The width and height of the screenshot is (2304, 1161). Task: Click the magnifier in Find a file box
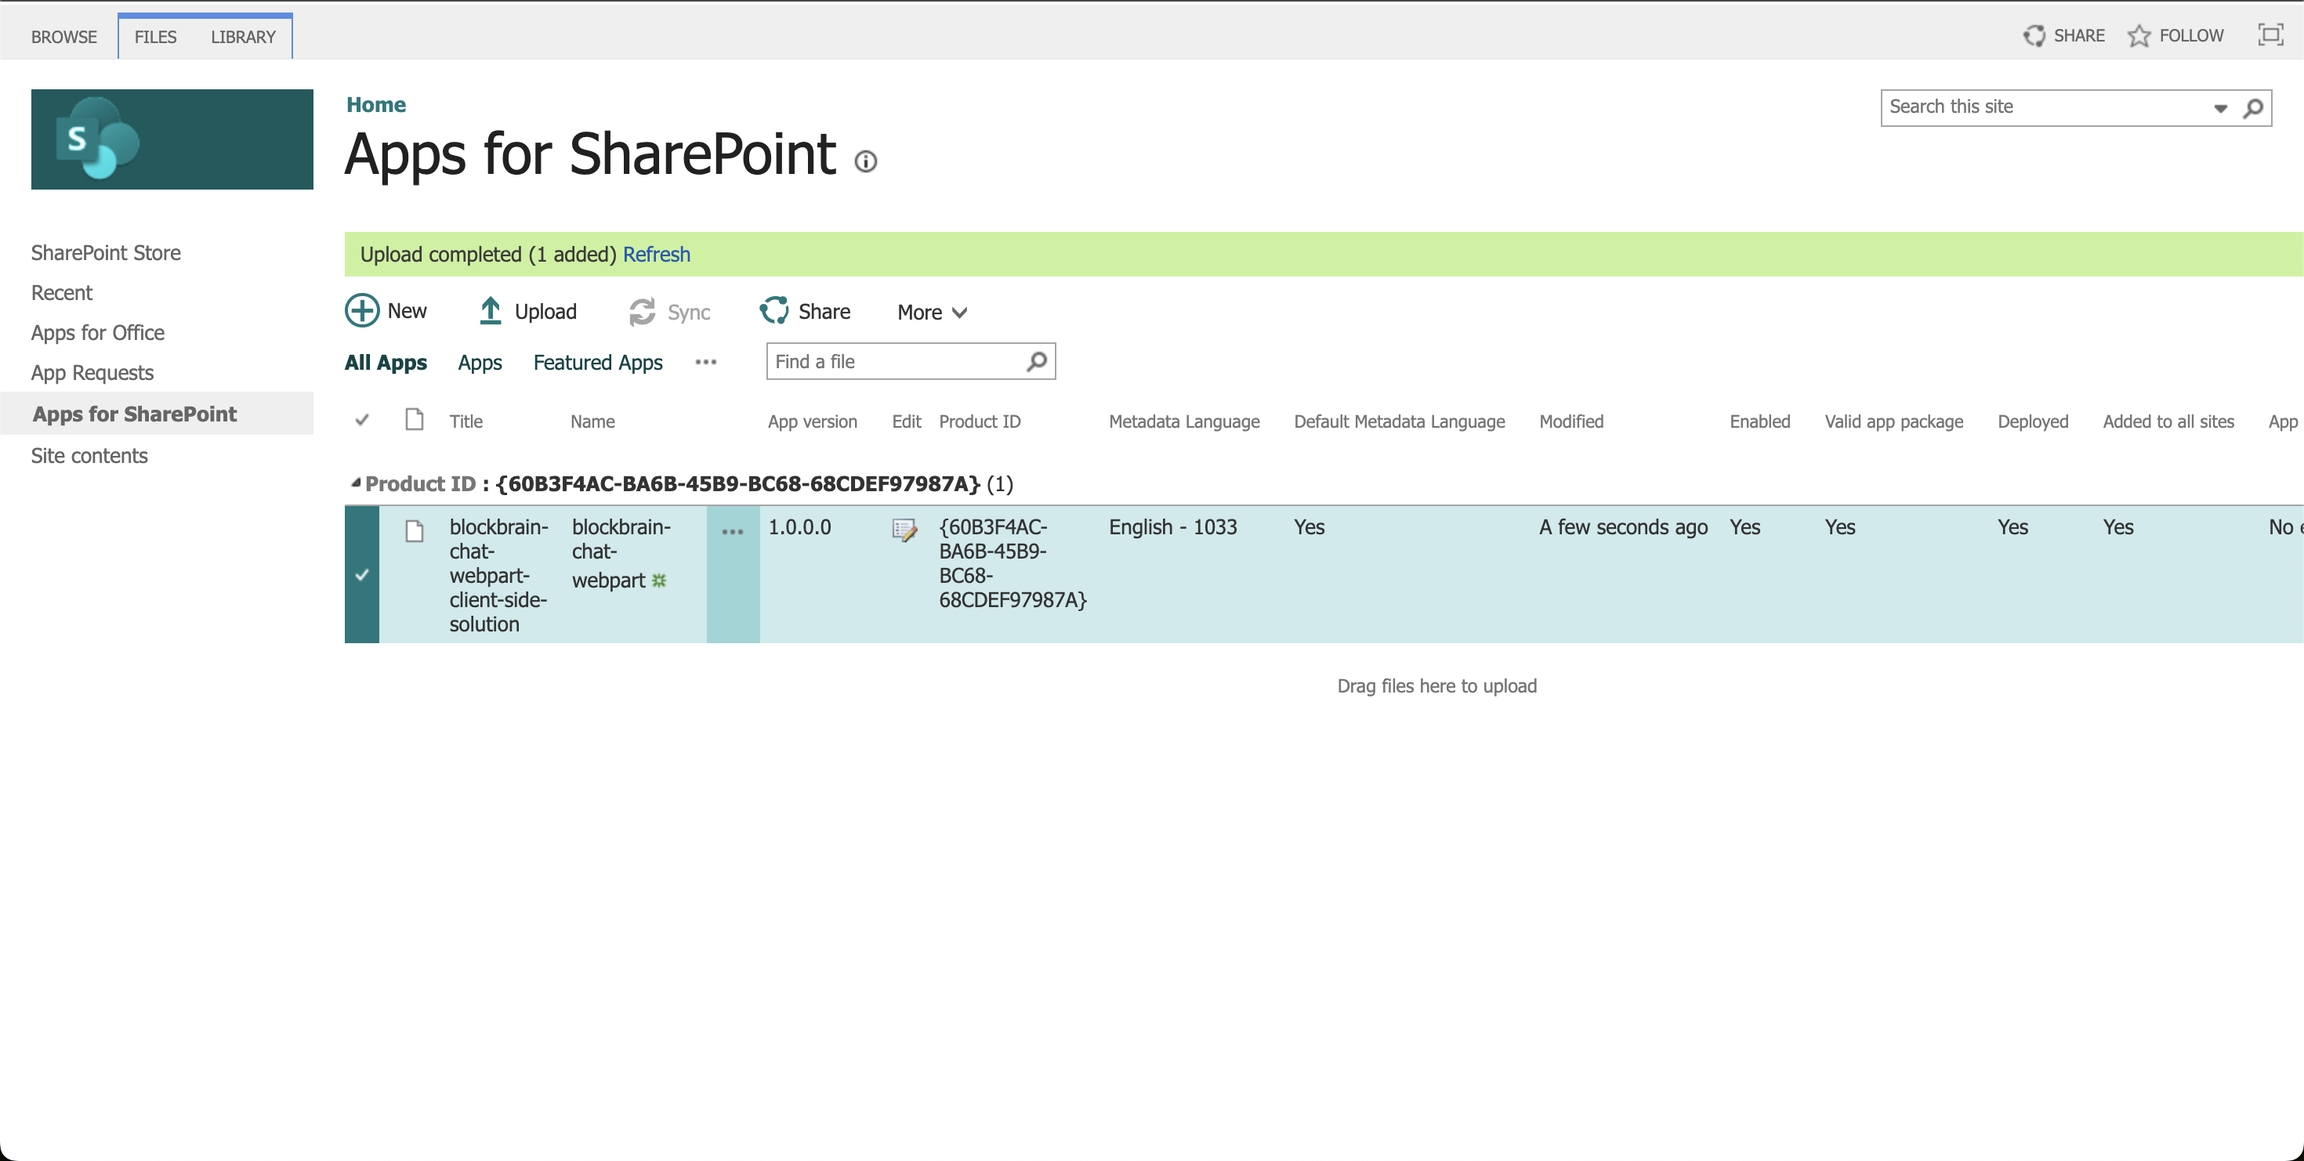[x=1037, y=361]
